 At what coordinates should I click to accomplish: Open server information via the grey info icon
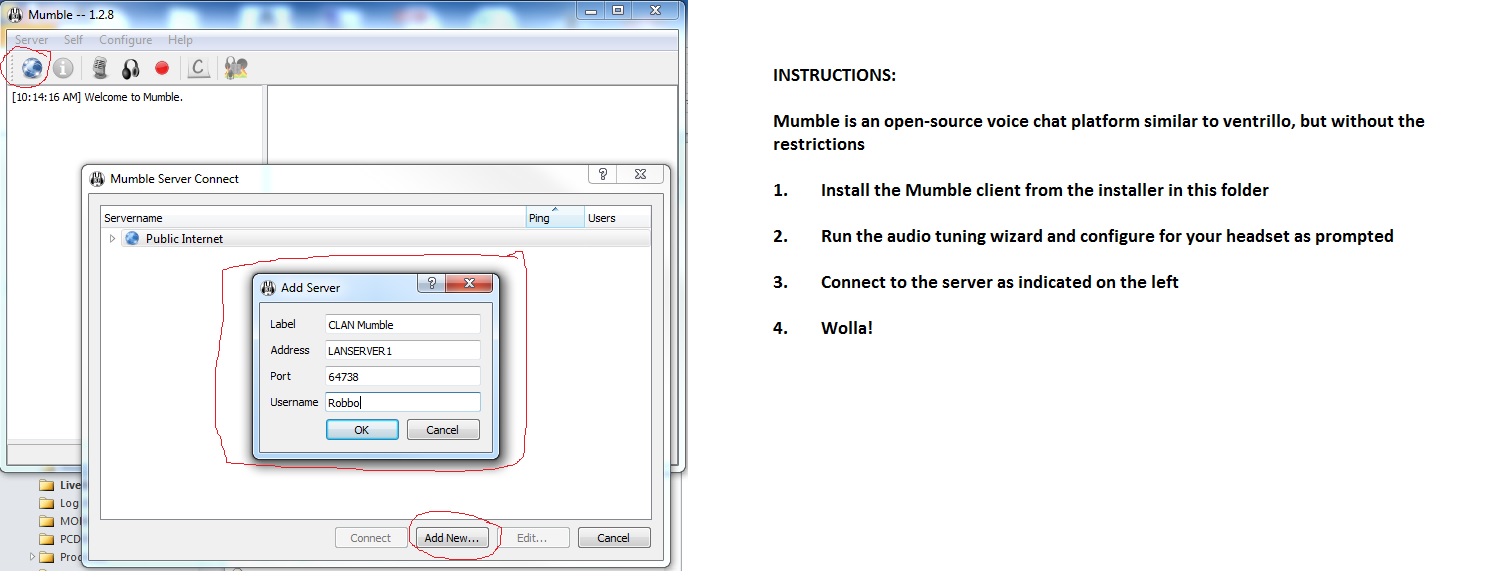tap(63, 68)
